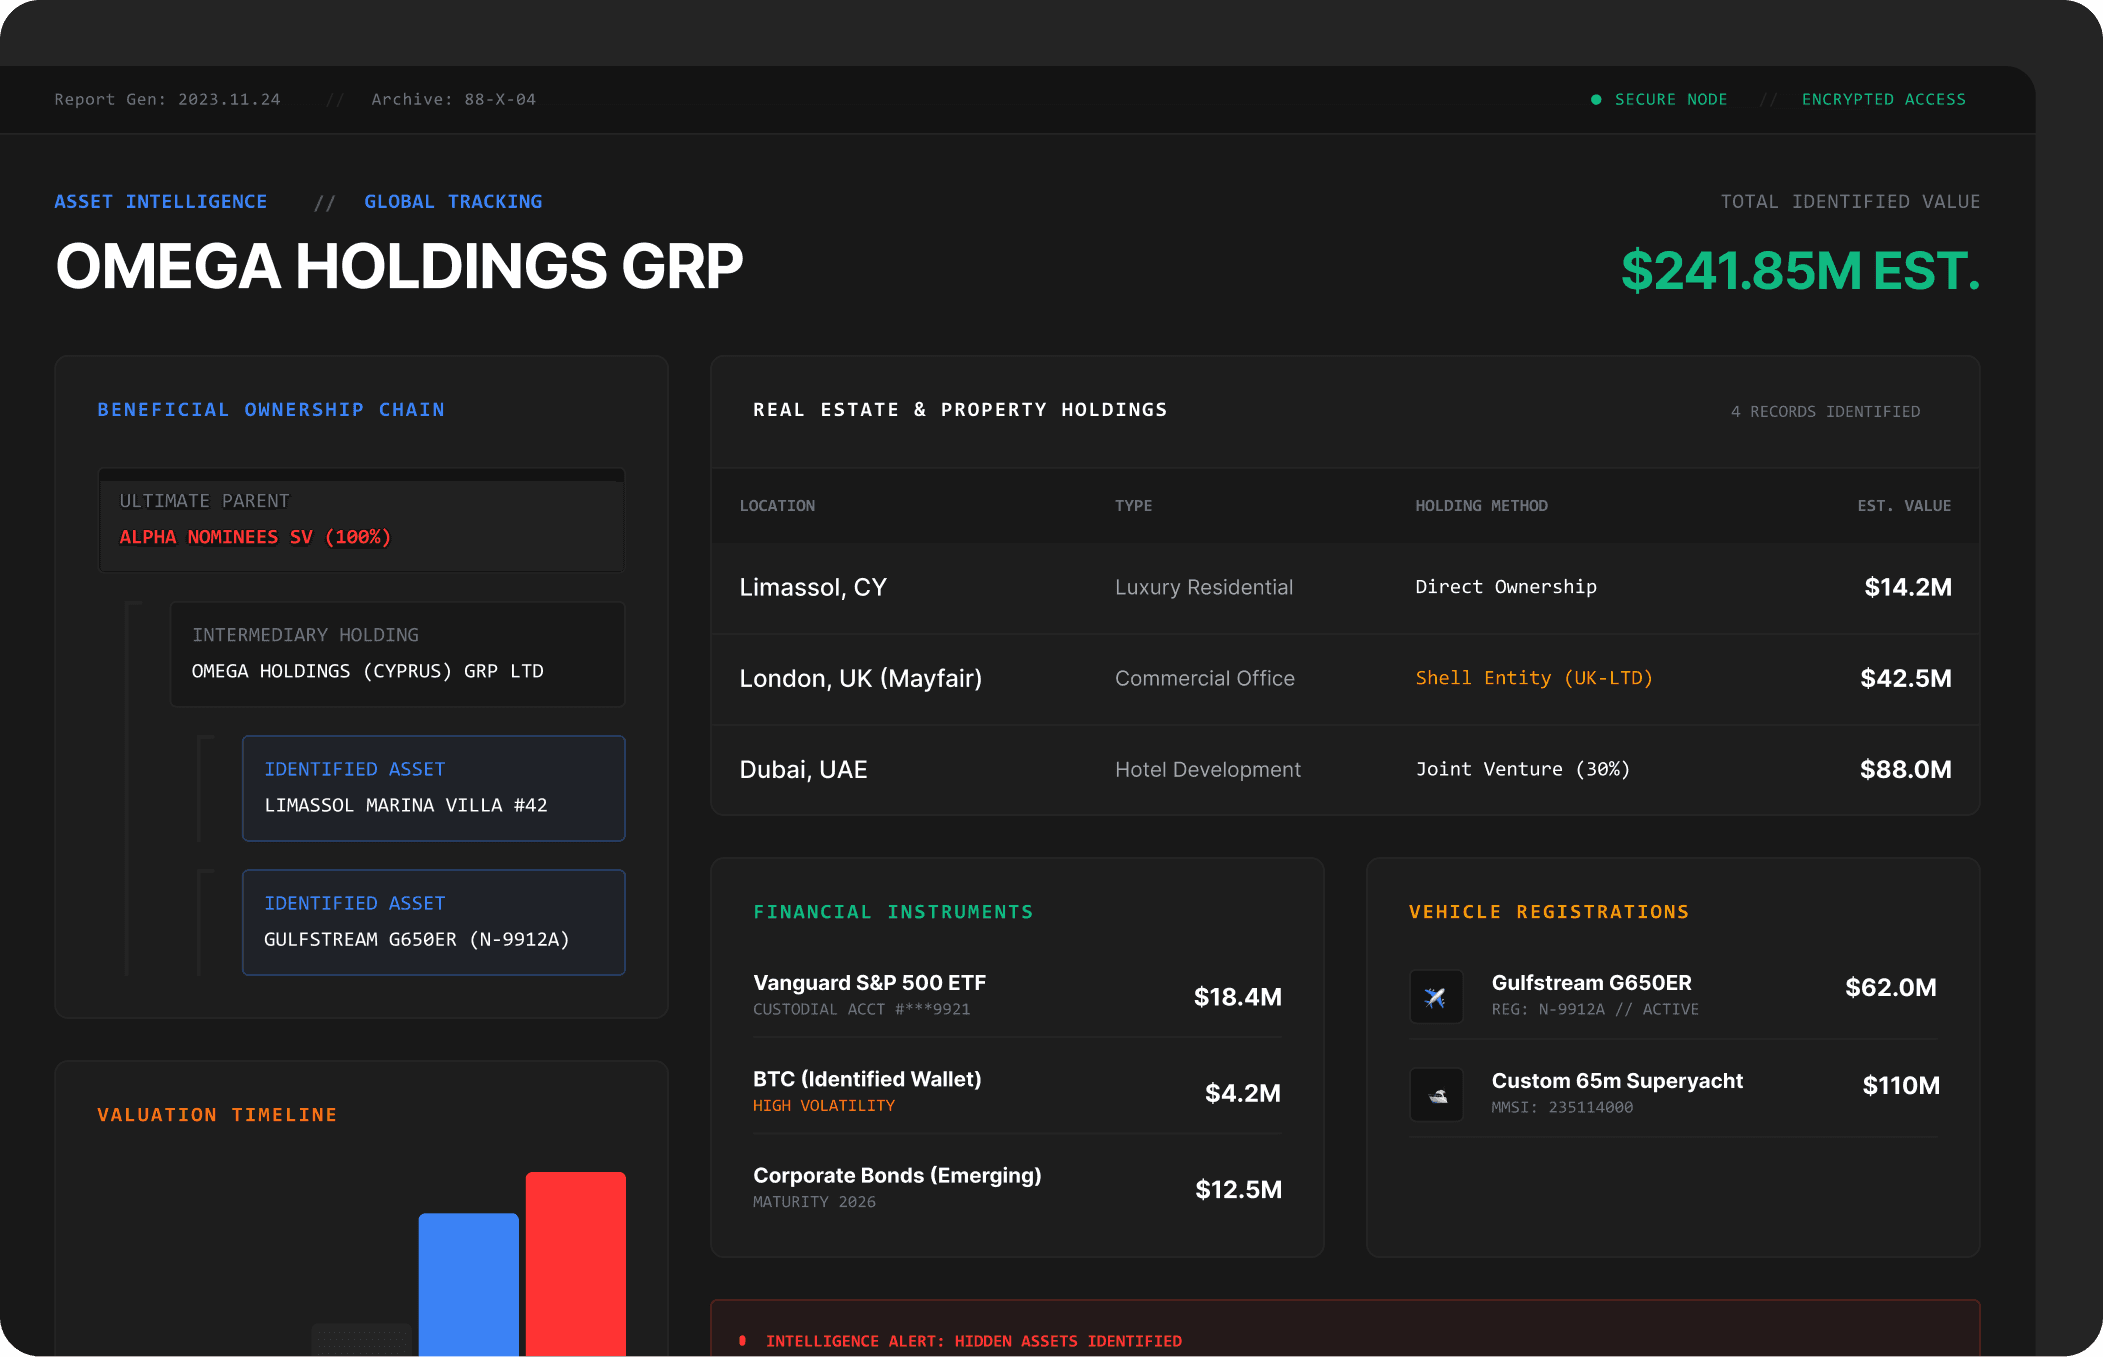Click the red valuation timeline bar
This screenshot has height=1357, width=2103.
click(x=575, y=1263)
